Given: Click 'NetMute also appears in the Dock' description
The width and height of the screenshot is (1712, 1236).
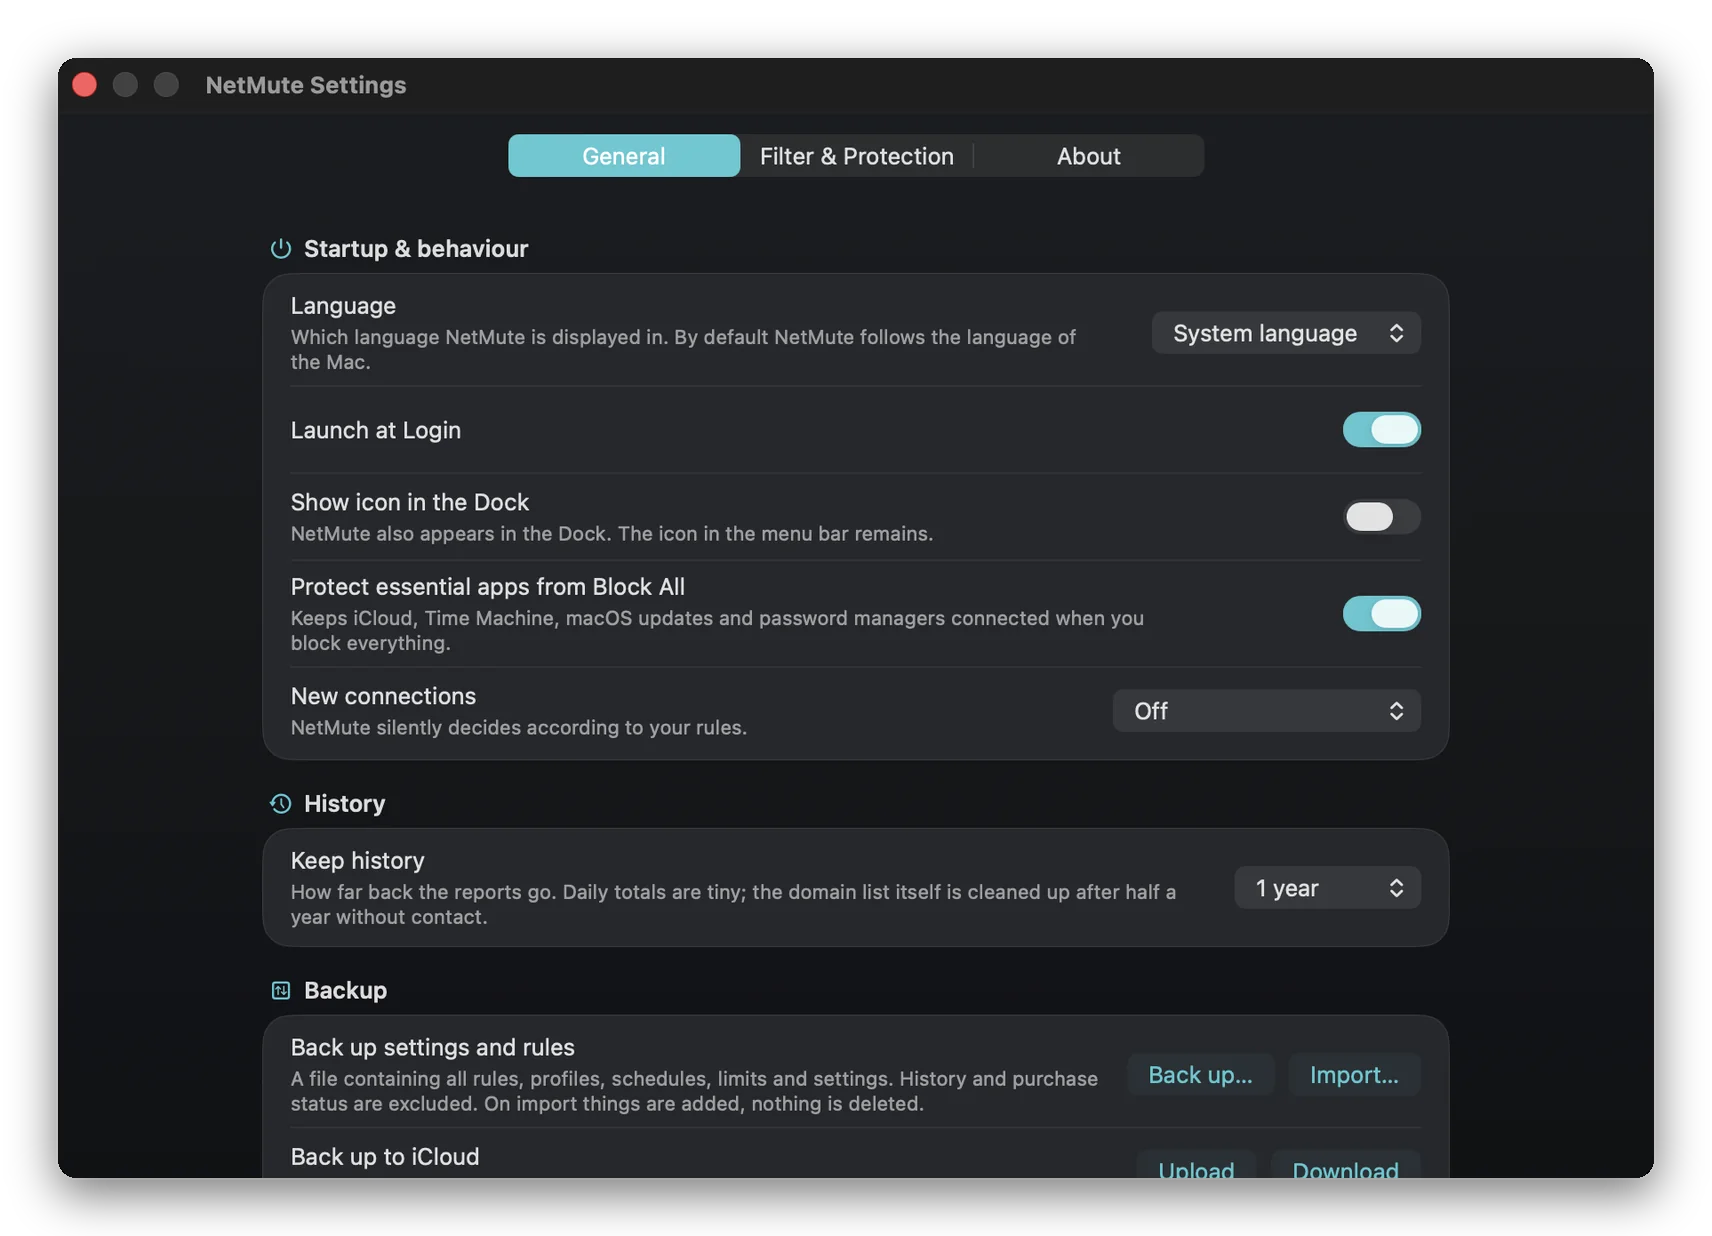Looking at the screenshot, I should pyautogui.click(x=612, y=534).
